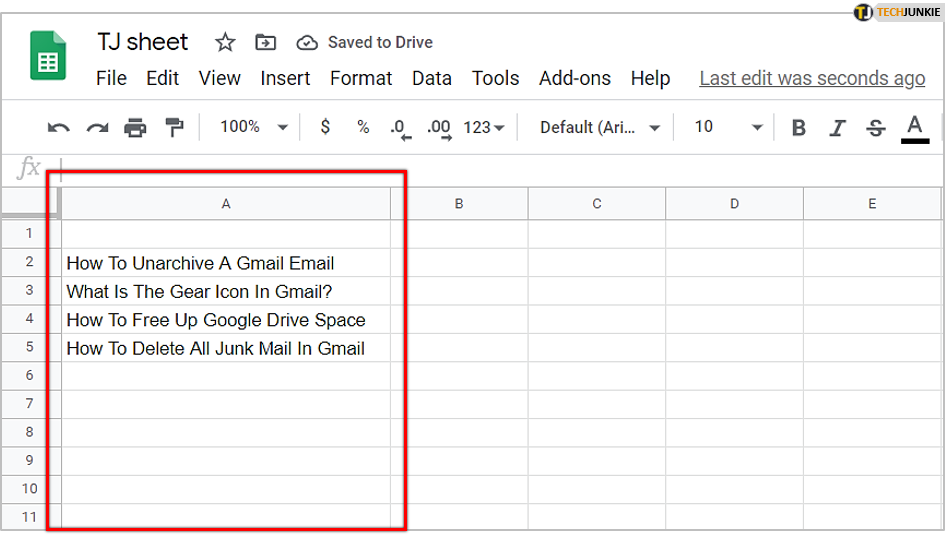The image size is (948, 536).
Task: Activate the paint format tool
Action: 174,128
